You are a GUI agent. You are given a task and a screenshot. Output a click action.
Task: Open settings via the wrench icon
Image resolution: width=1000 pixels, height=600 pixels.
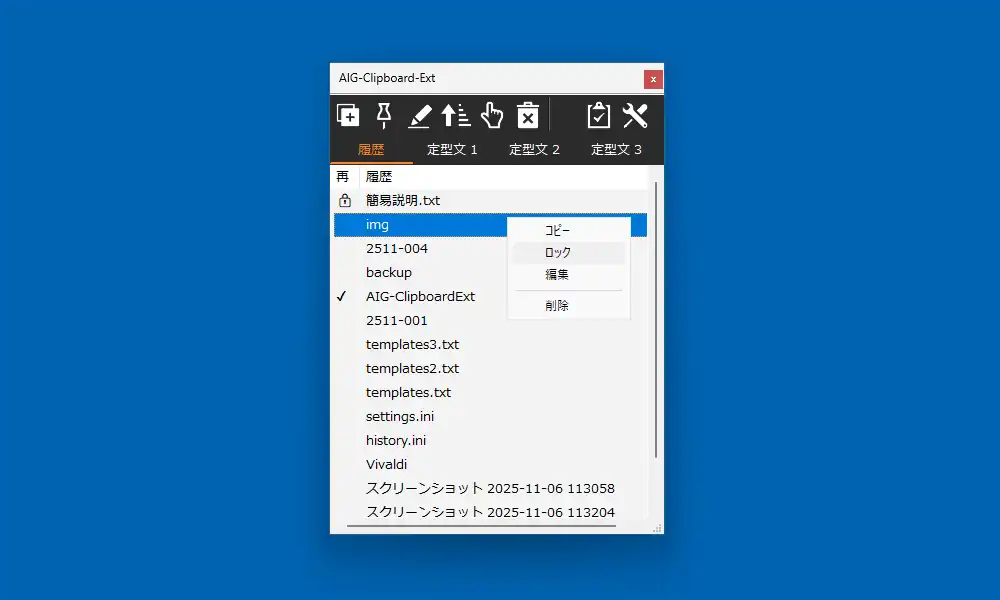(636, 115)
